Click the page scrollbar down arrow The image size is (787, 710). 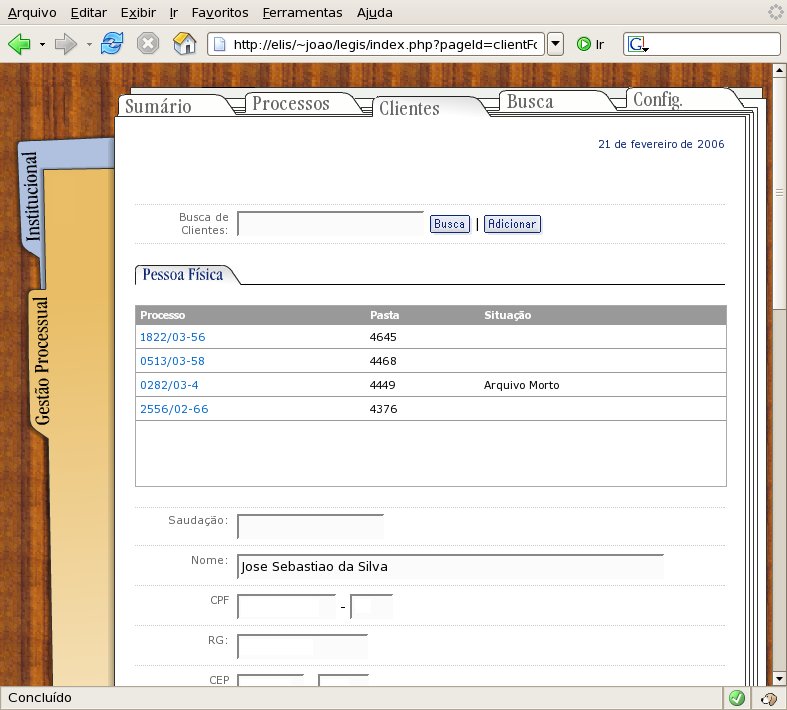[x=779, y=679]
